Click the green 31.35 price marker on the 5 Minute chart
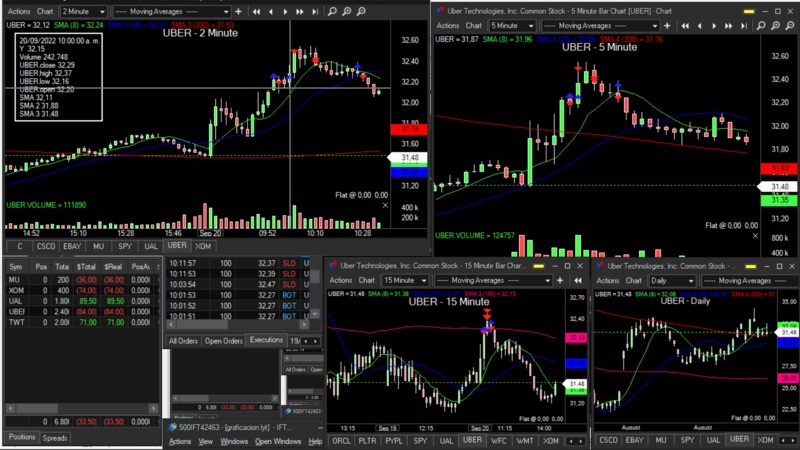Screen dimensions: 800x450 pos(776,200)
